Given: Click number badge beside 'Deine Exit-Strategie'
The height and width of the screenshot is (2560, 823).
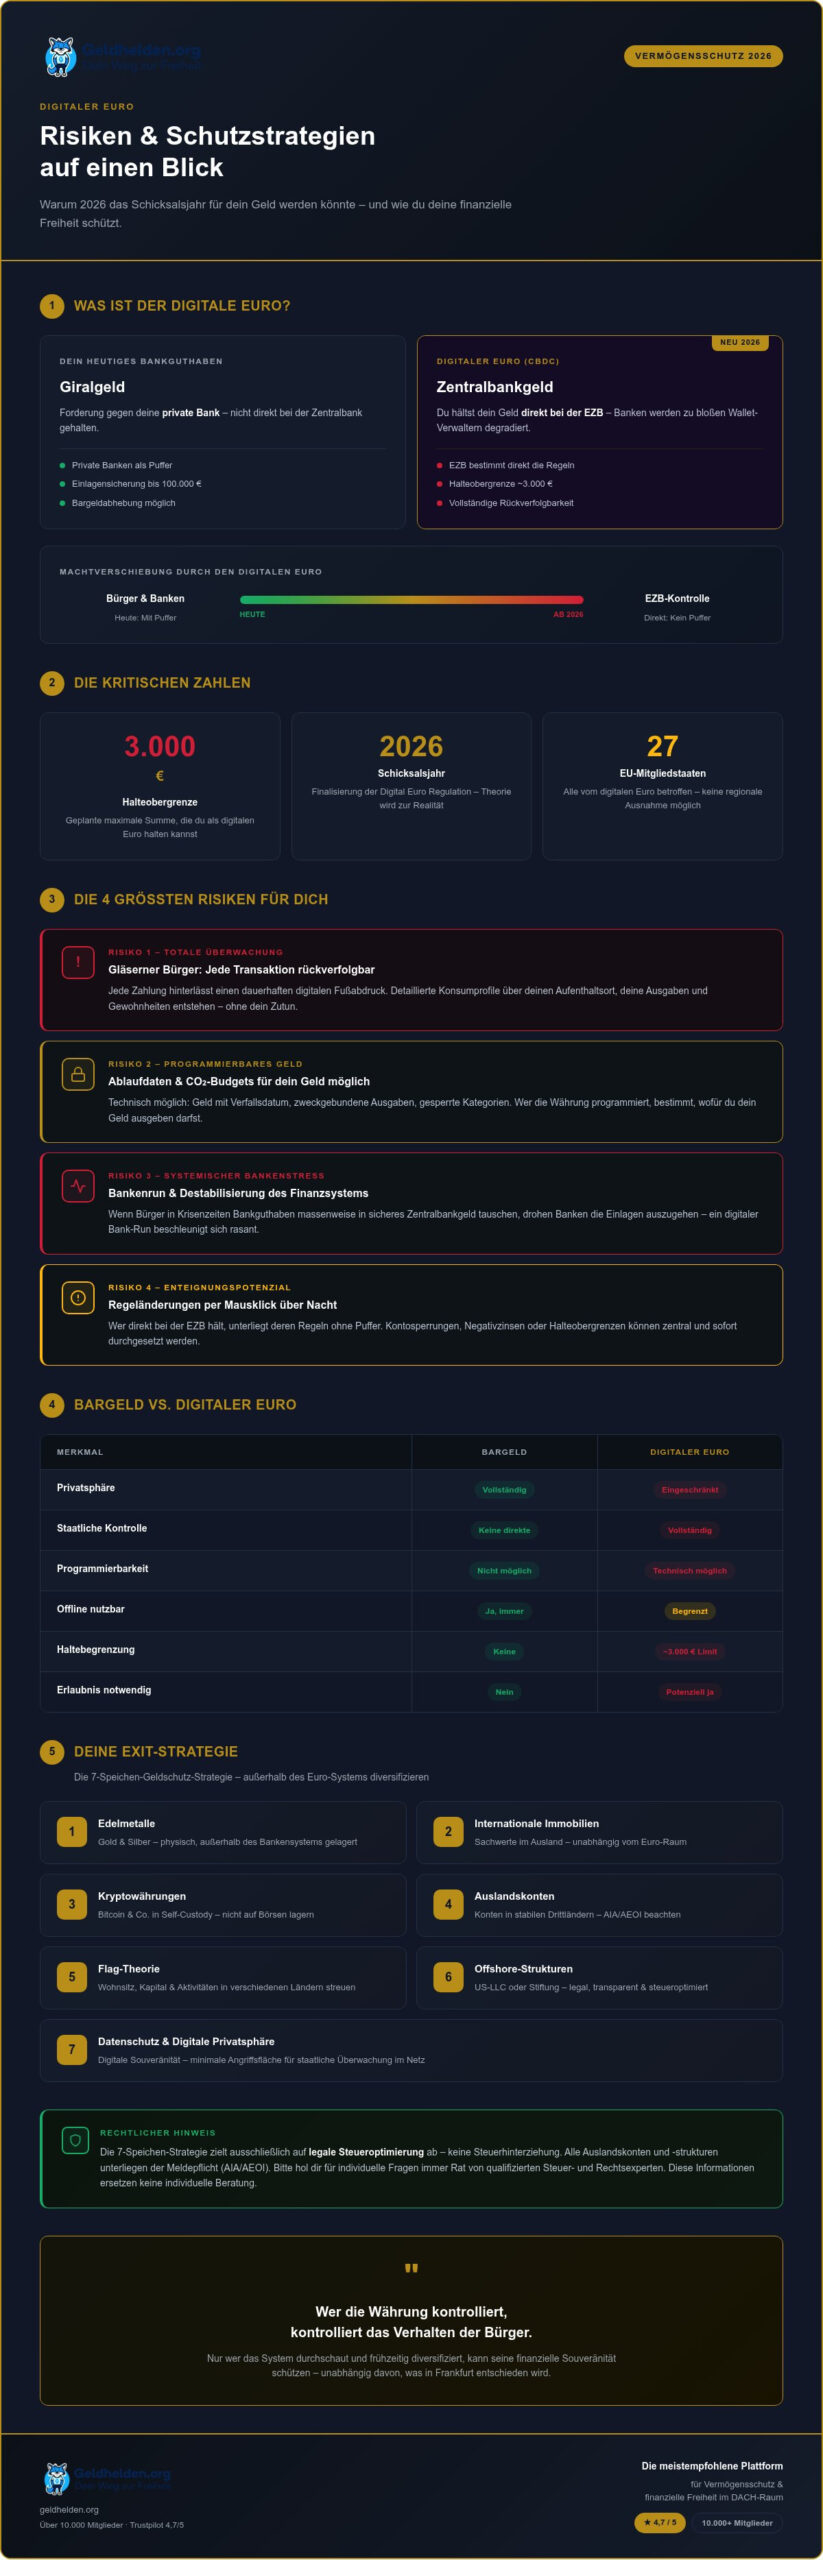Looking at the screenshot, I should pyautogui.click(x=52, y=1751).
